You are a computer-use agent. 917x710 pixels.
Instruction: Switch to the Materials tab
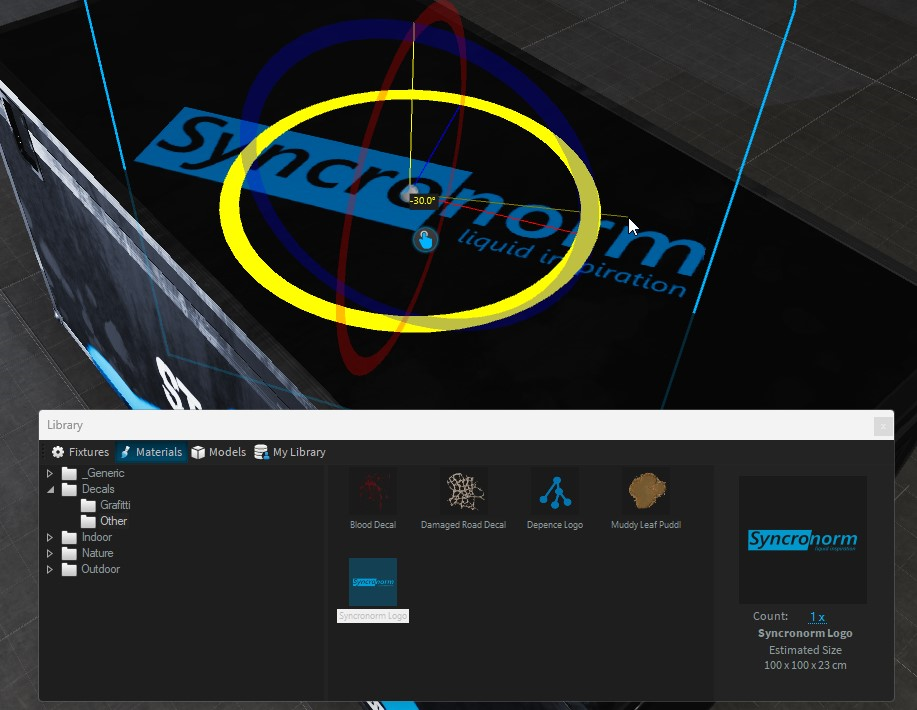151,452
